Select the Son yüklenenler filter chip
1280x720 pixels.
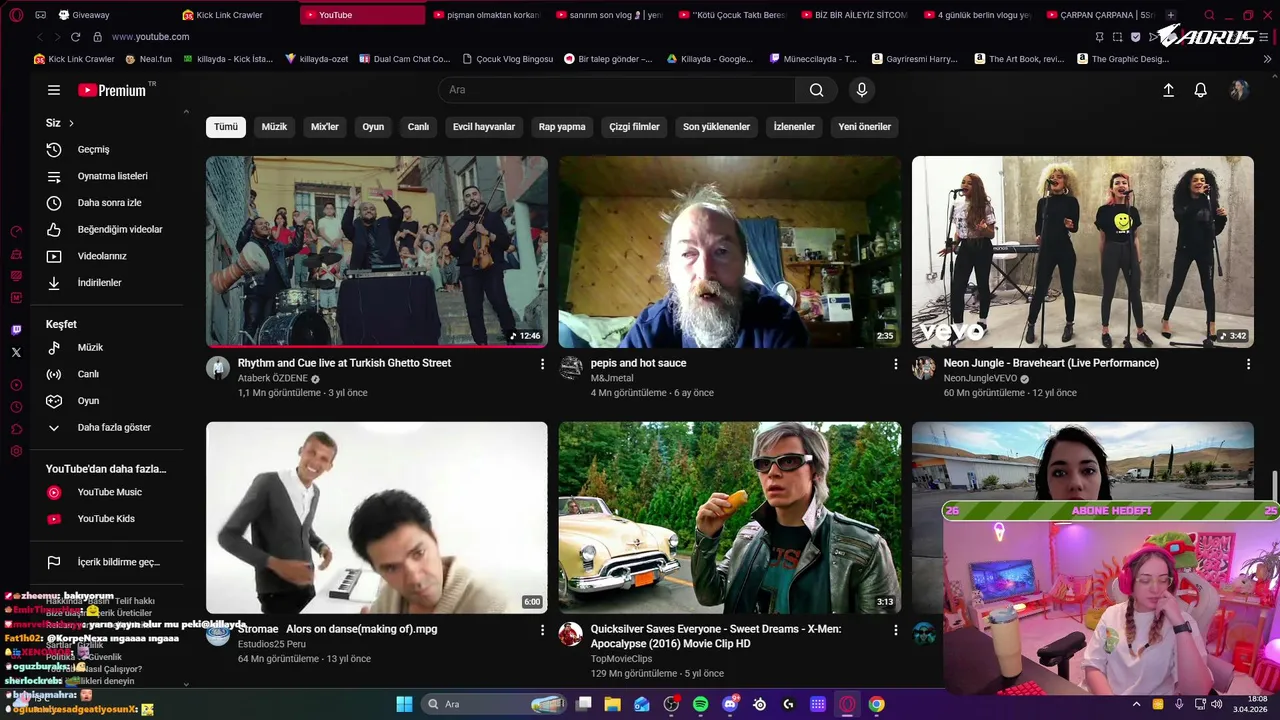(716, 127)
